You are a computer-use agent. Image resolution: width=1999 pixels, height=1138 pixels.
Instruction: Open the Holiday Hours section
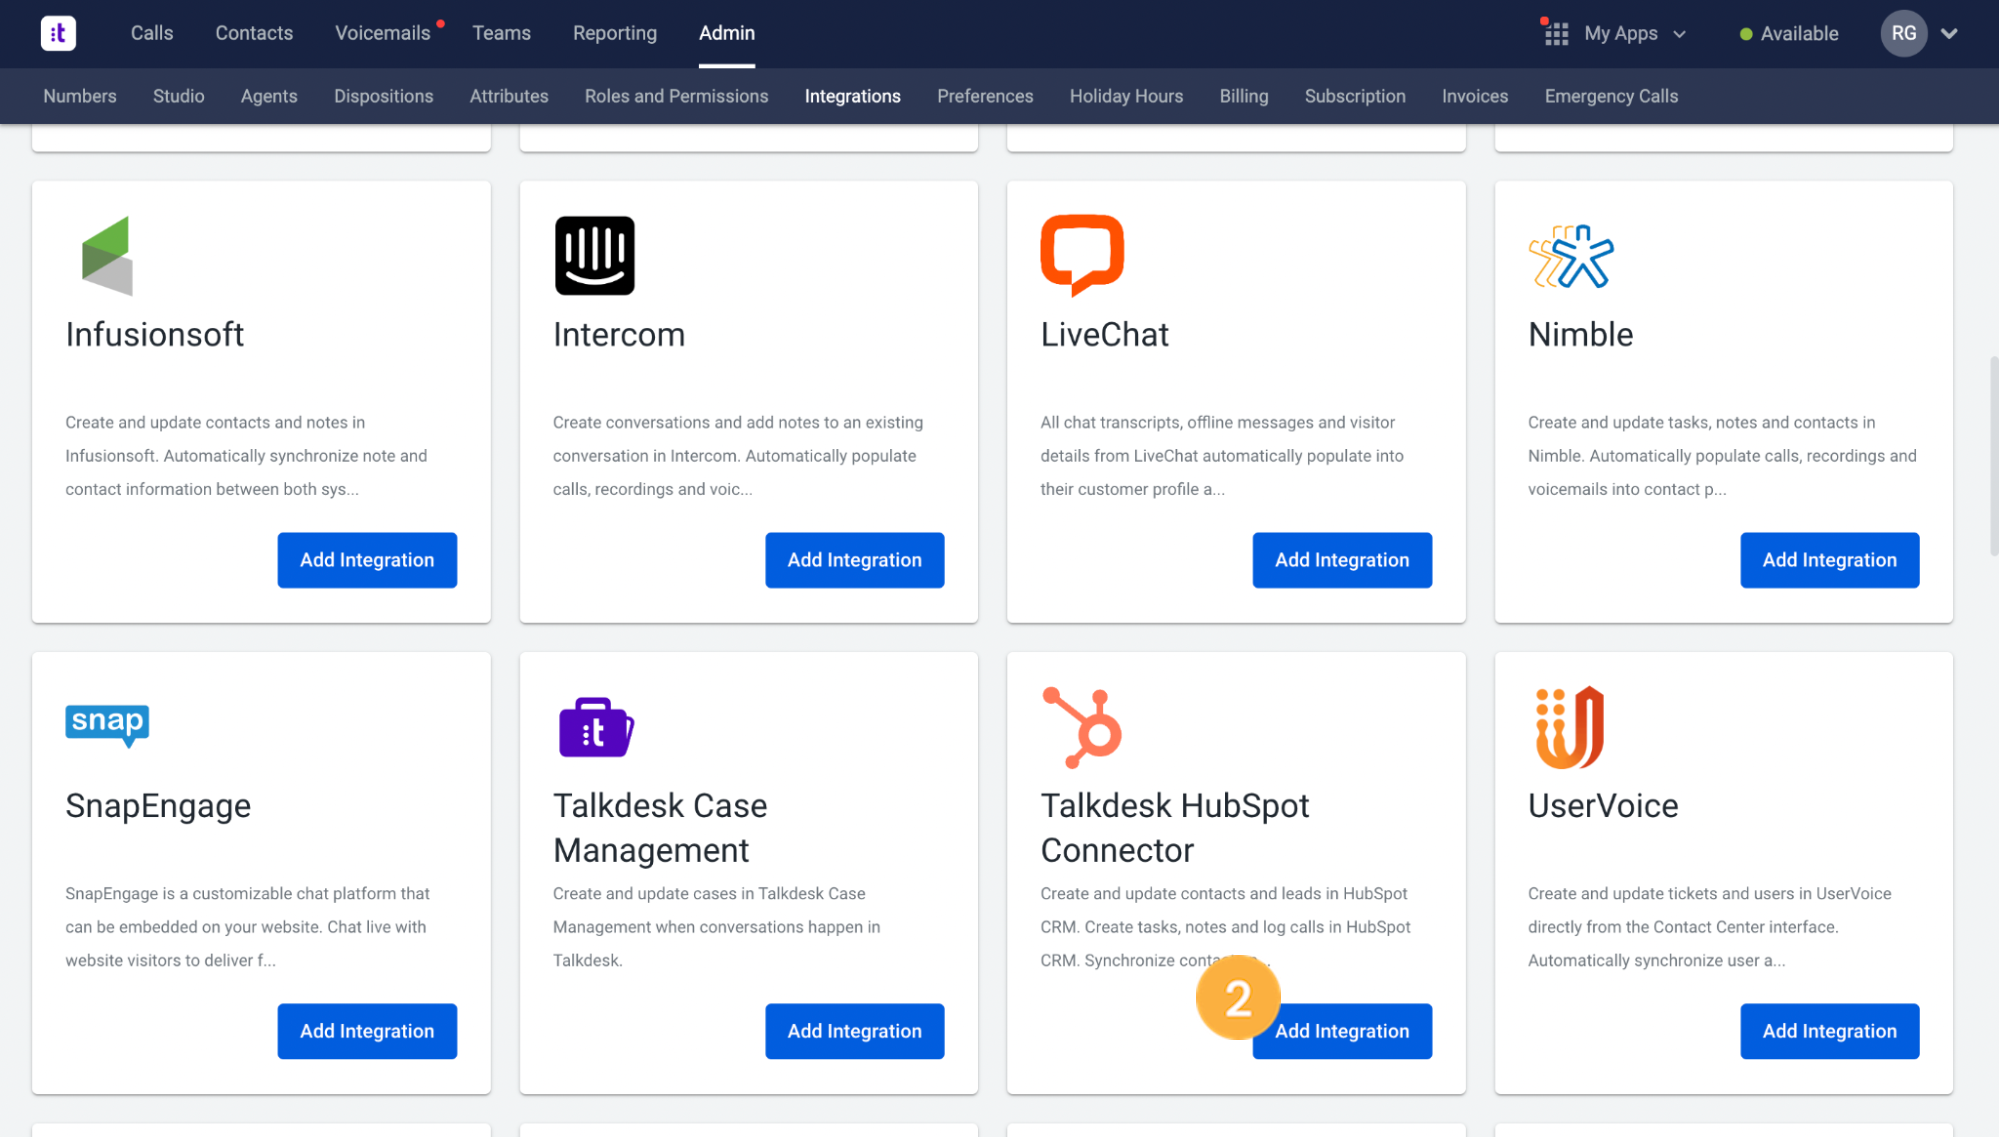tap(1126, 96)
